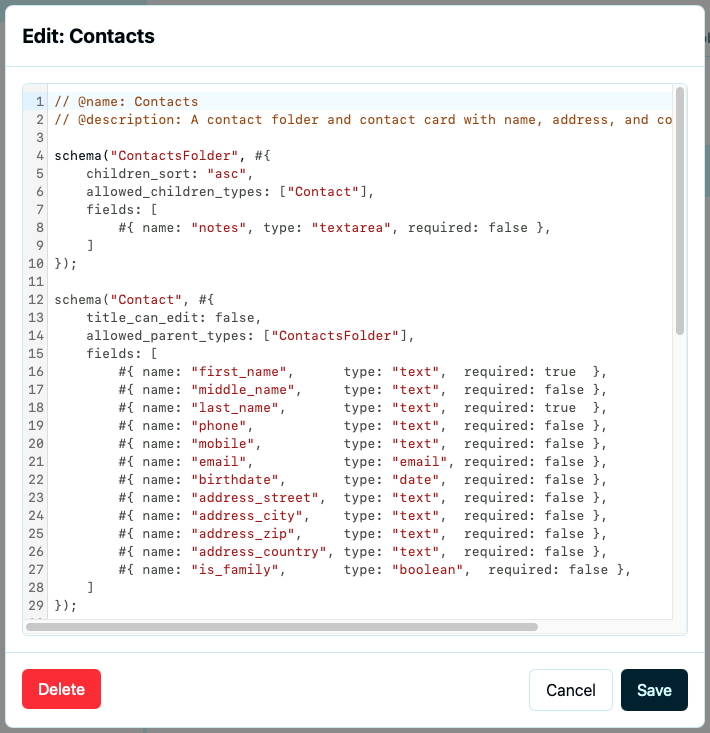Click the "notes" field name string

219,228
